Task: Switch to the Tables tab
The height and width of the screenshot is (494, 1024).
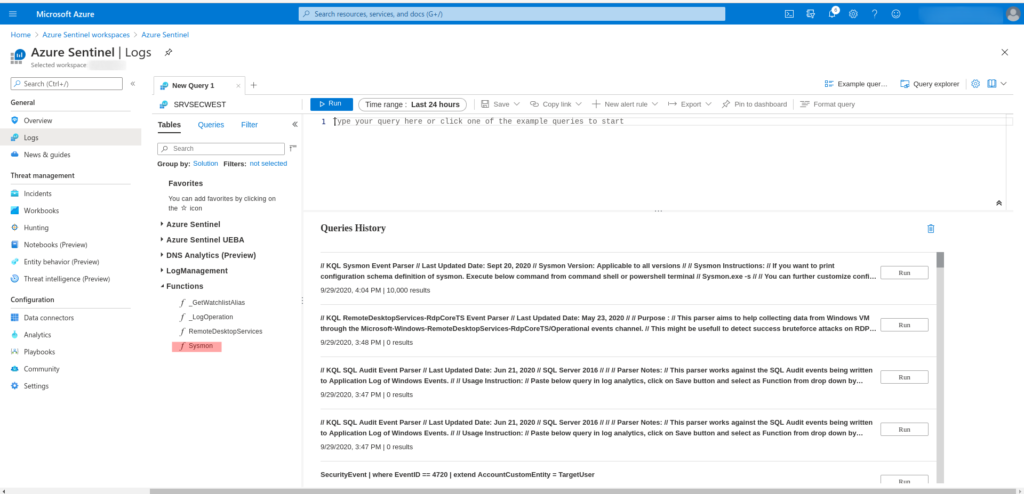Action: (169, 125)
